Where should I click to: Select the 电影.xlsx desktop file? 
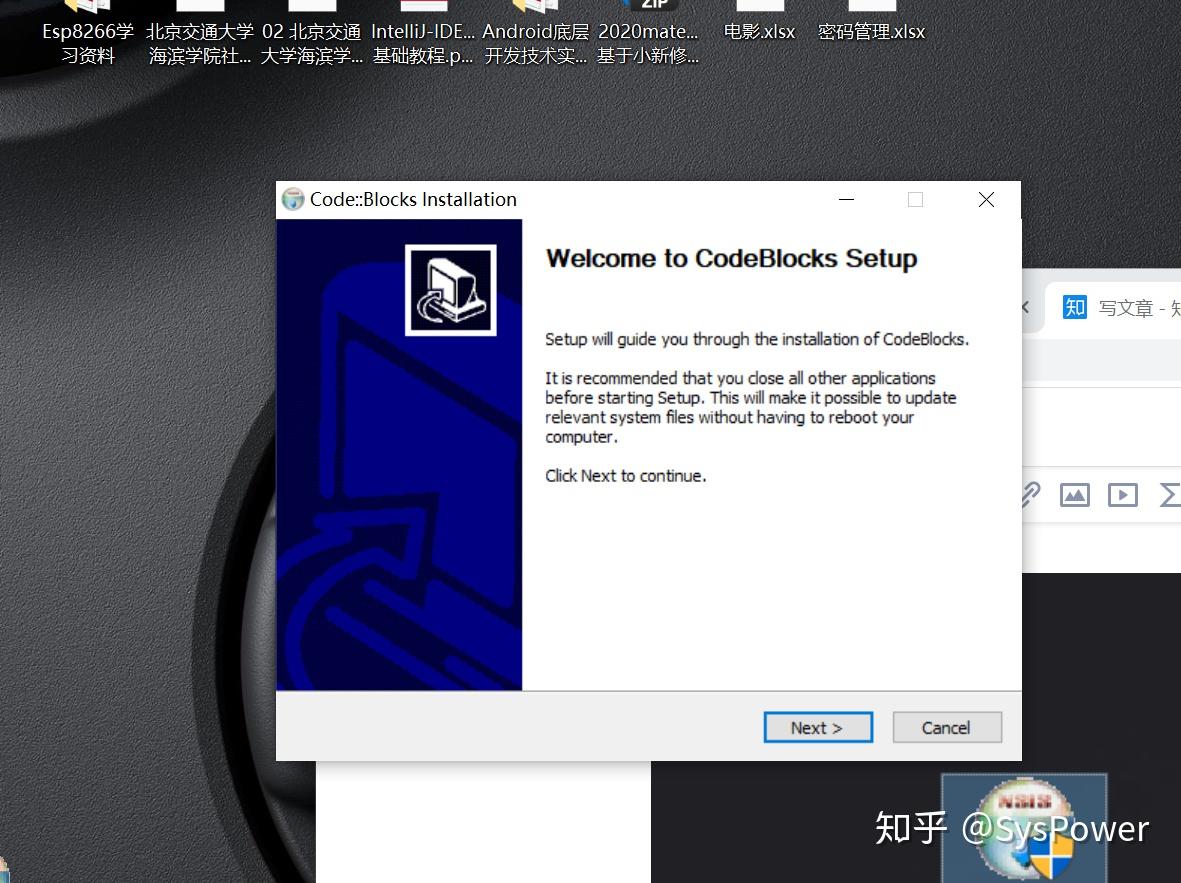pyautogui.click(x=759, y=23)
